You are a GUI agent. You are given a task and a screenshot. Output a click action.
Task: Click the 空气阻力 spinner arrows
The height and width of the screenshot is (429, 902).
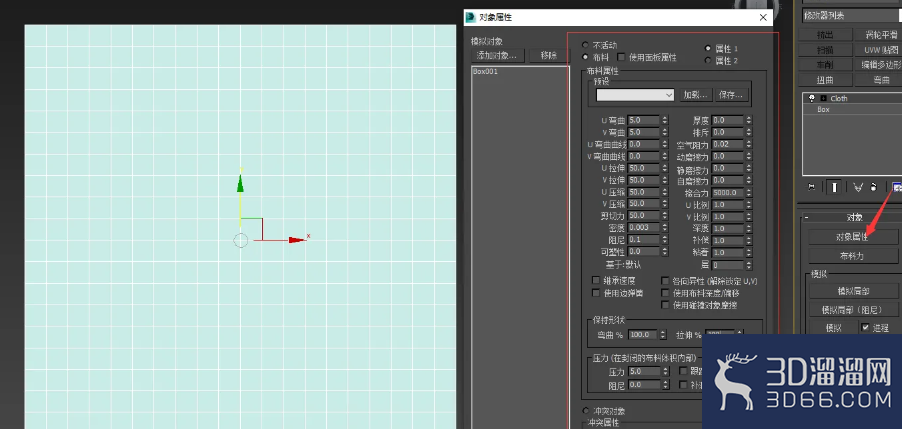[748, 144]
